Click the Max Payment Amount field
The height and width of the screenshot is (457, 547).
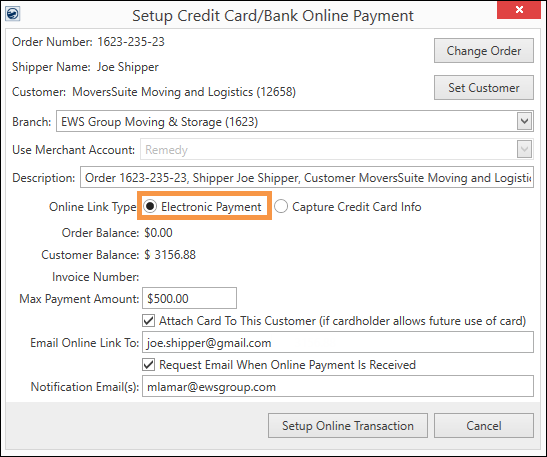tap(189, 298)
